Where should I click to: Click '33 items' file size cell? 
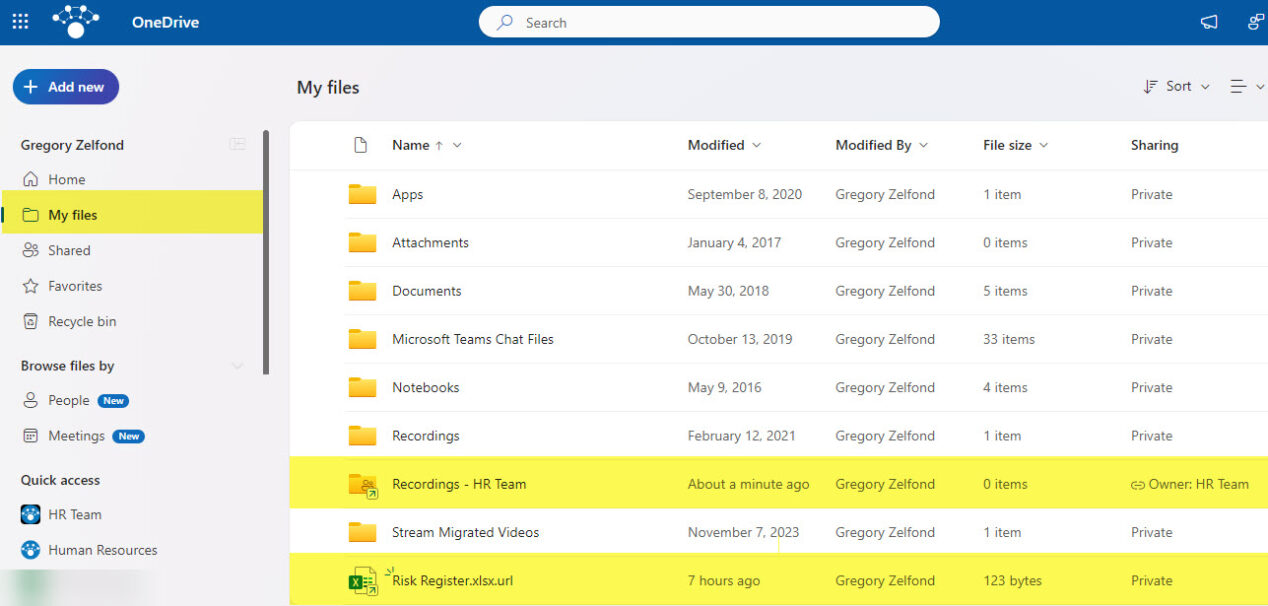[1009, 339]
